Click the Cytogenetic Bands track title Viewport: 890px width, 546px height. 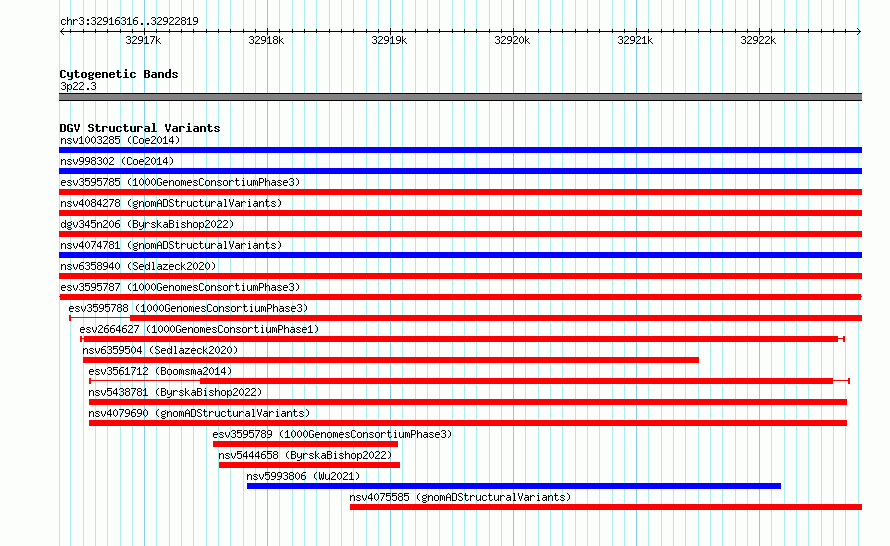(x=119, y=74)
